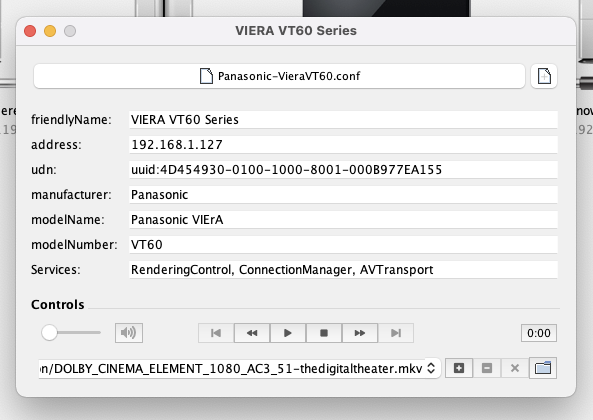
Task: Click the friendlyName field VIERA VT60 Series
Action: coord(343,120)
